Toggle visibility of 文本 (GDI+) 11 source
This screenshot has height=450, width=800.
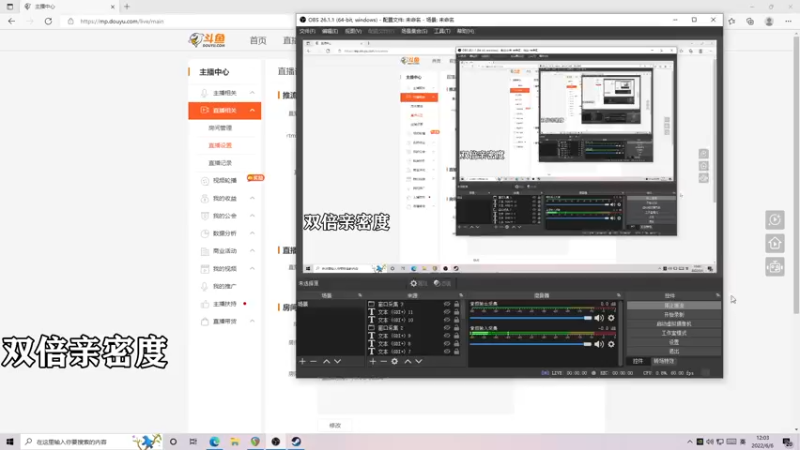point(447,312)
